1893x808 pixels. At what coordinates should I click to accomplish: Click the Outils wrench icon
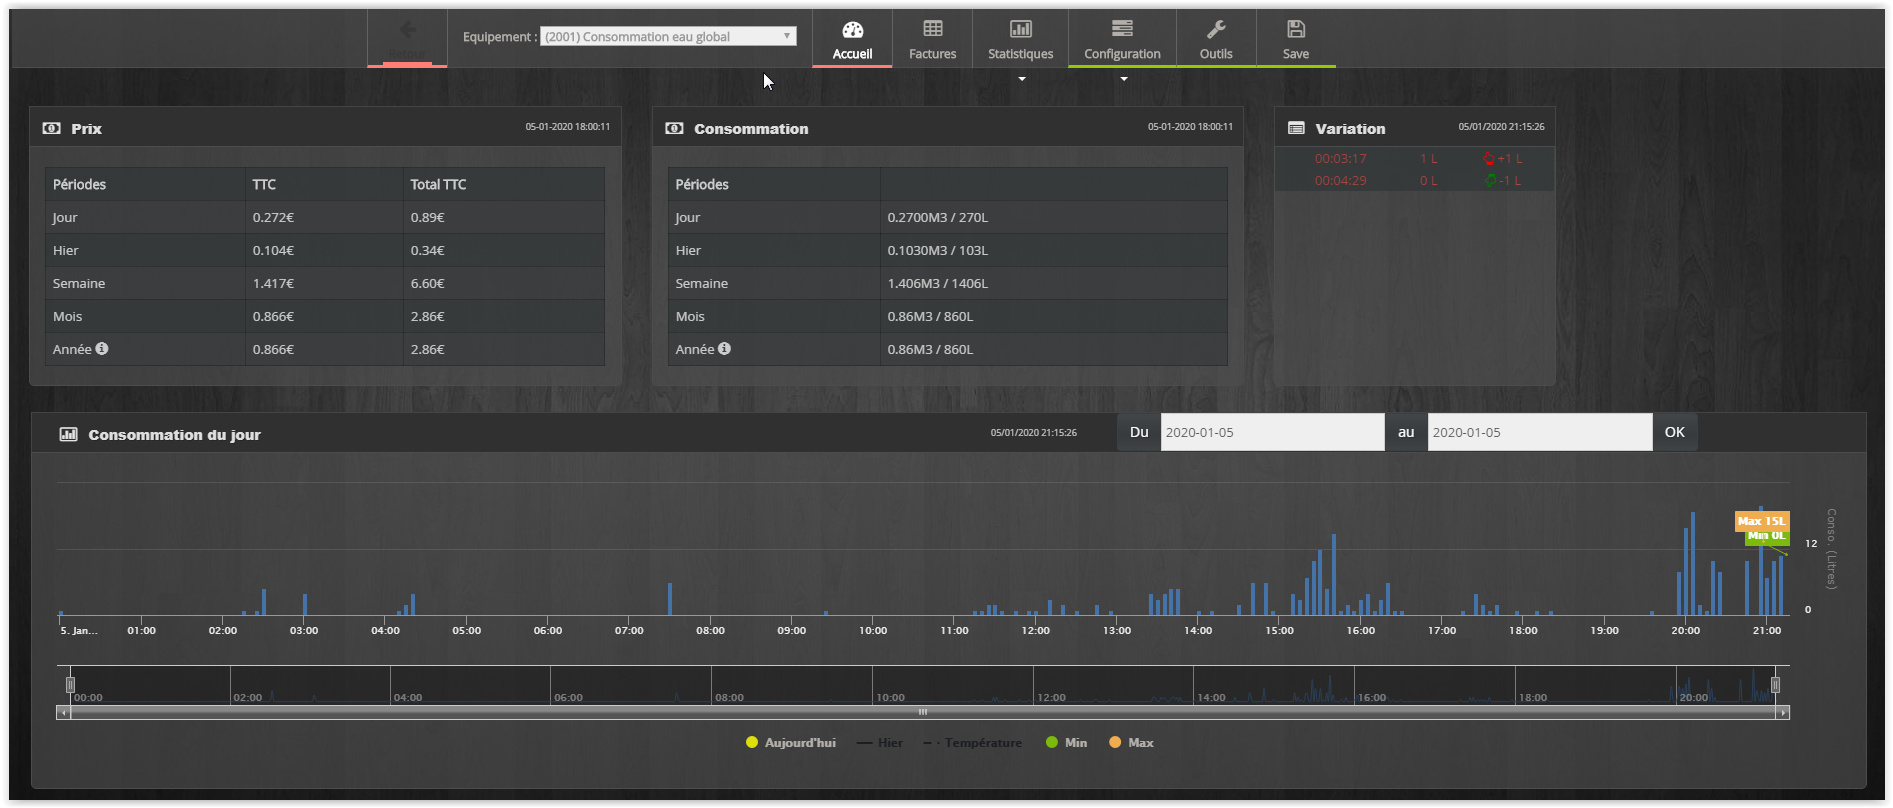1215,29
